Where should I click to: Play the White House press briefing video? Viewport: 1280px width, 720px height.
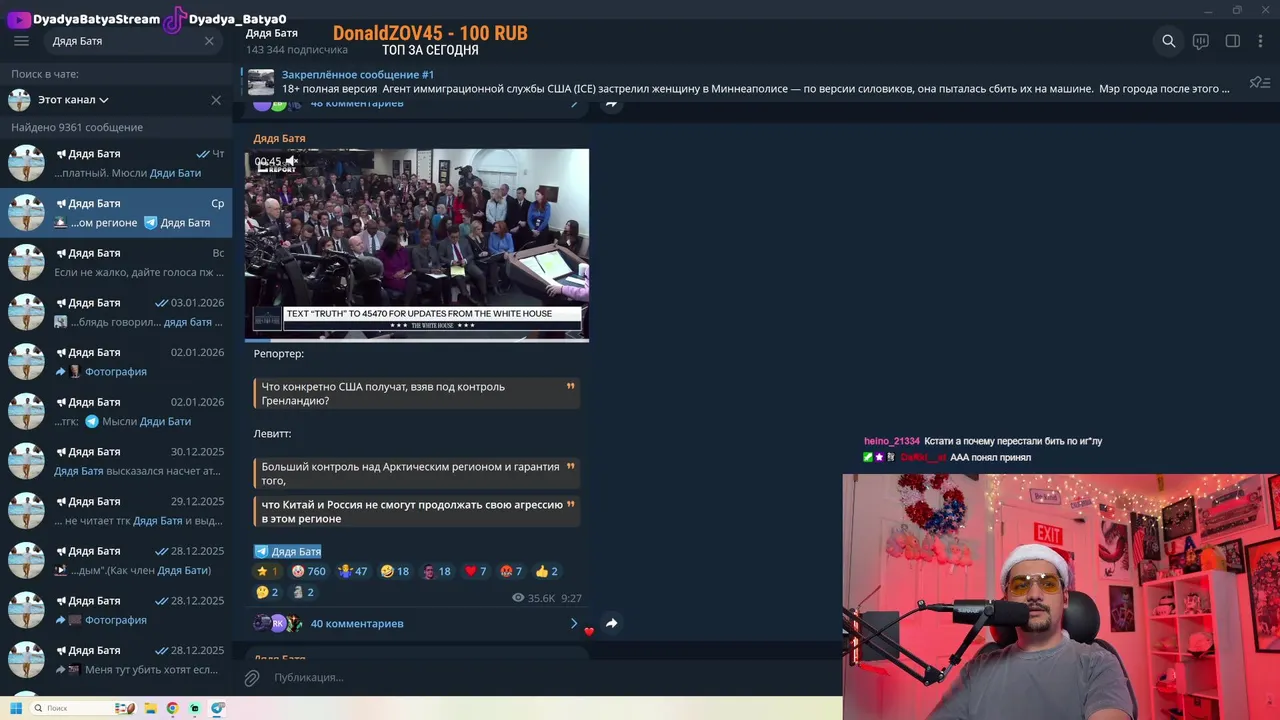[x=417, y=245]
